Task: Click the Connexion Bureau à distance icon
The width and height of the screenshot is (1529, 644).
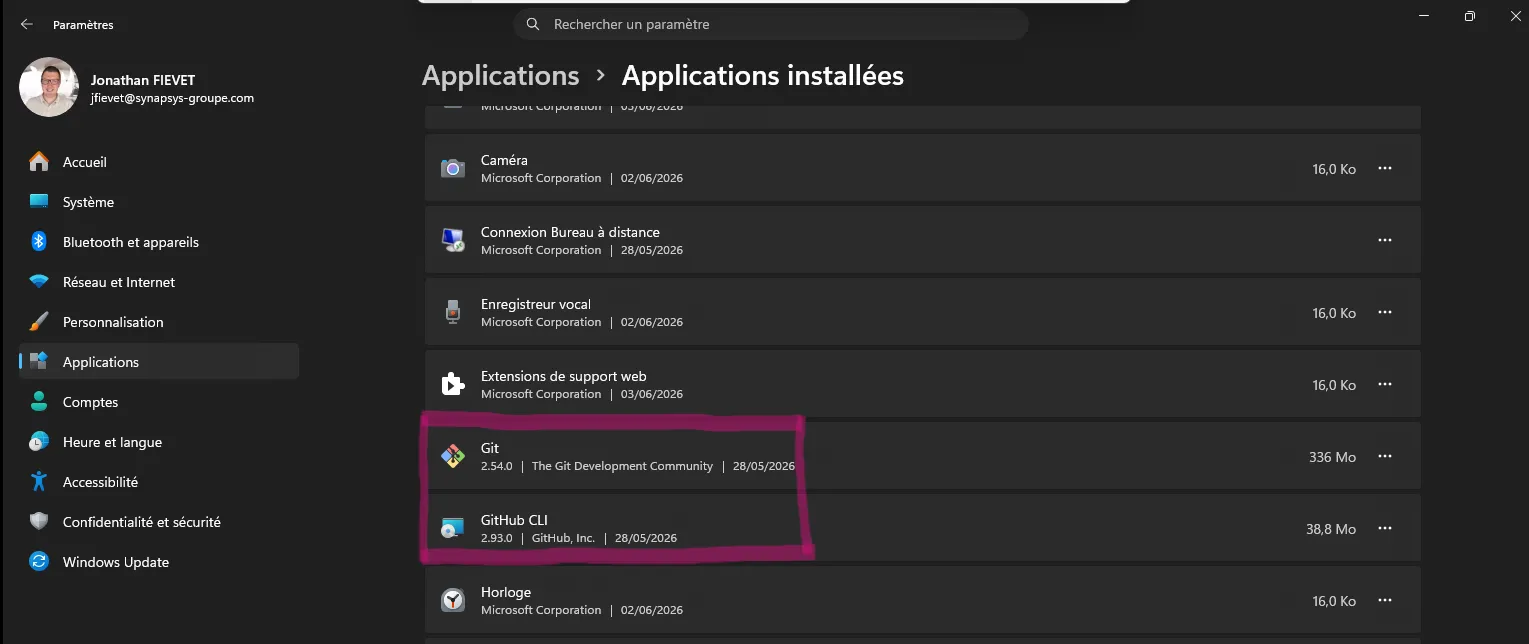Action: [x=453, y=240]
